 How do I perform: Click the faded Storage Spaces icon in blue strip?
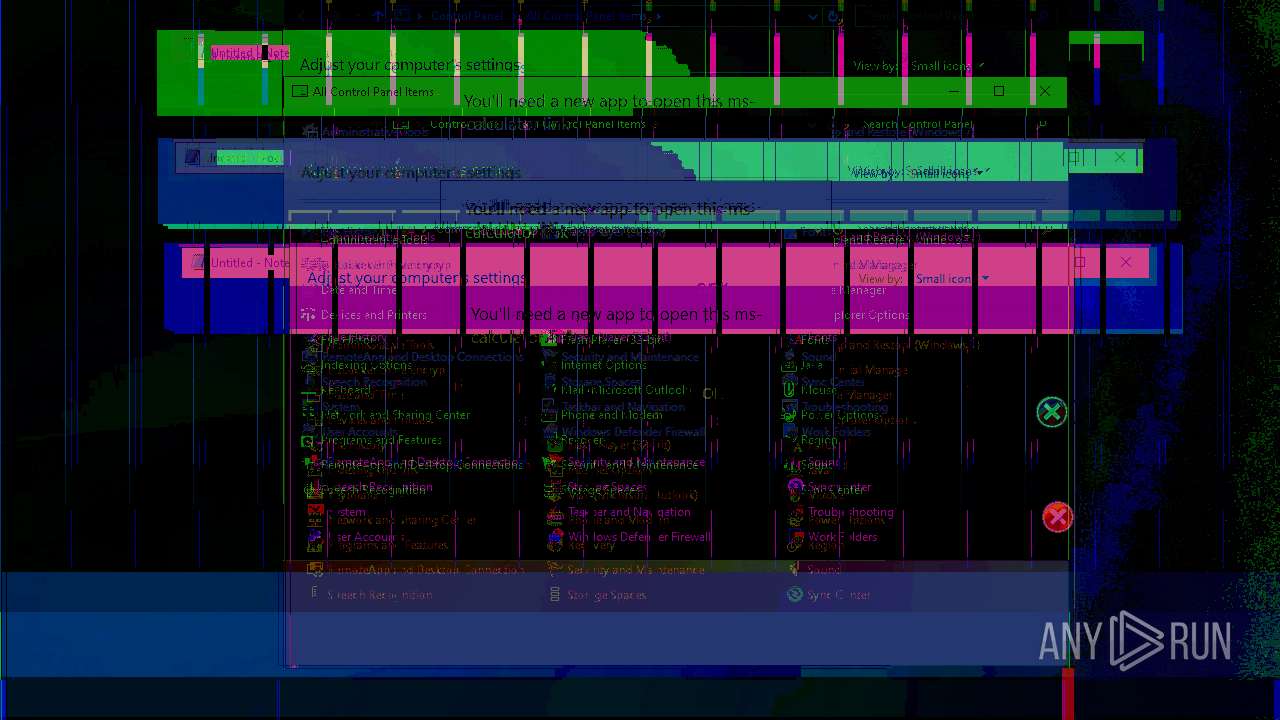[555, 595]
